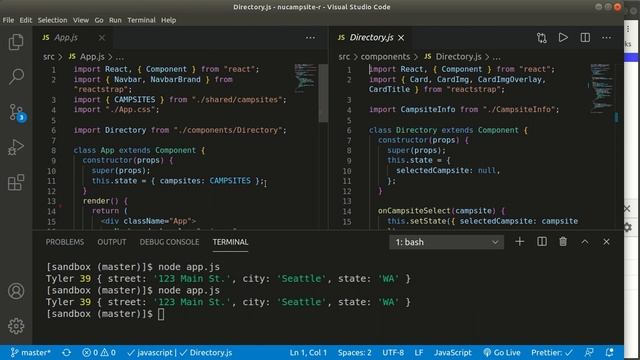Viewport: 640px width, 360px height.
Task: Select the TERMINAL panel tab
Action: [230, 242]
